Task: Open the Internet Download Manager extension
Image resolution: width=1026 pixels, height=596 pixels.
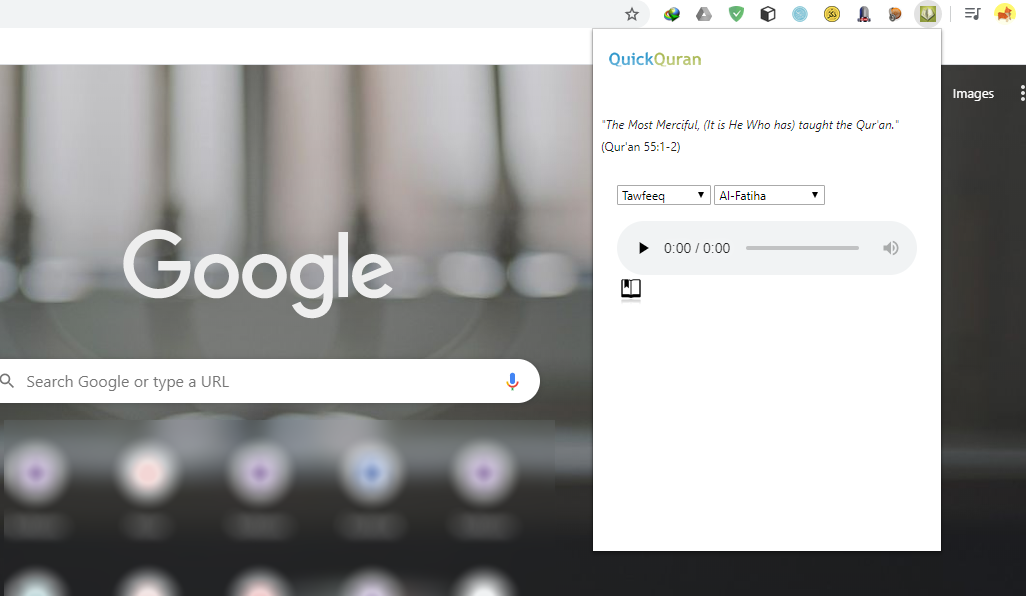Action: point(671,14)
